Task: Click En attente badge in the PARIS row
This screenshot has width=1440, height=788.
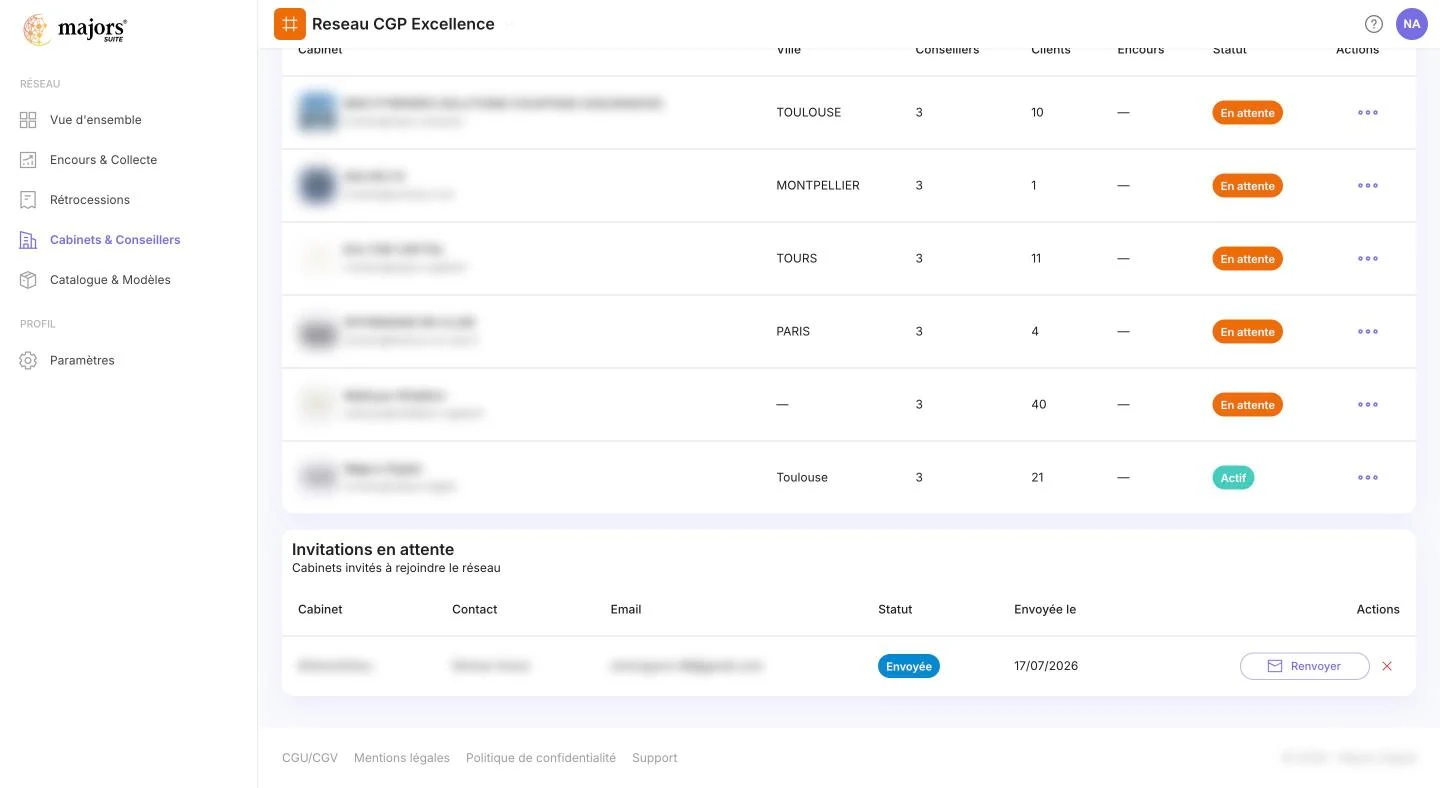Action: click(1248, 332)
